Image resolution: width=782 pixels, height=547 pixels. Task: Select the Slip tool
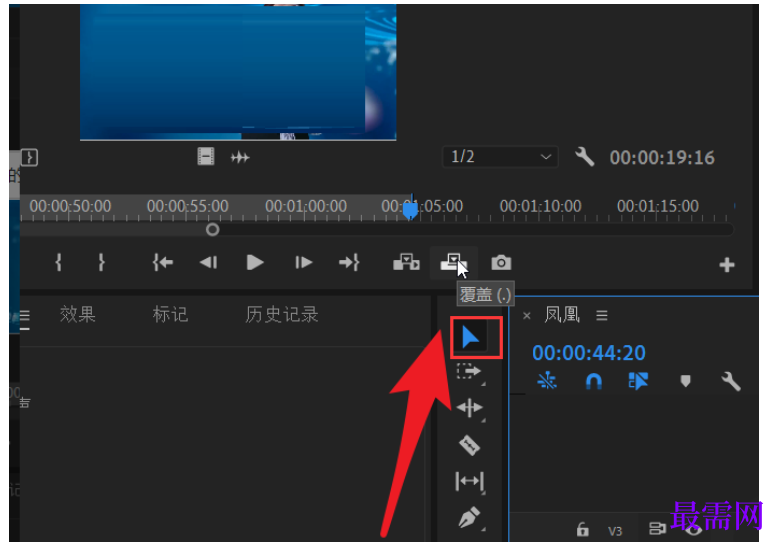point(469,481)
